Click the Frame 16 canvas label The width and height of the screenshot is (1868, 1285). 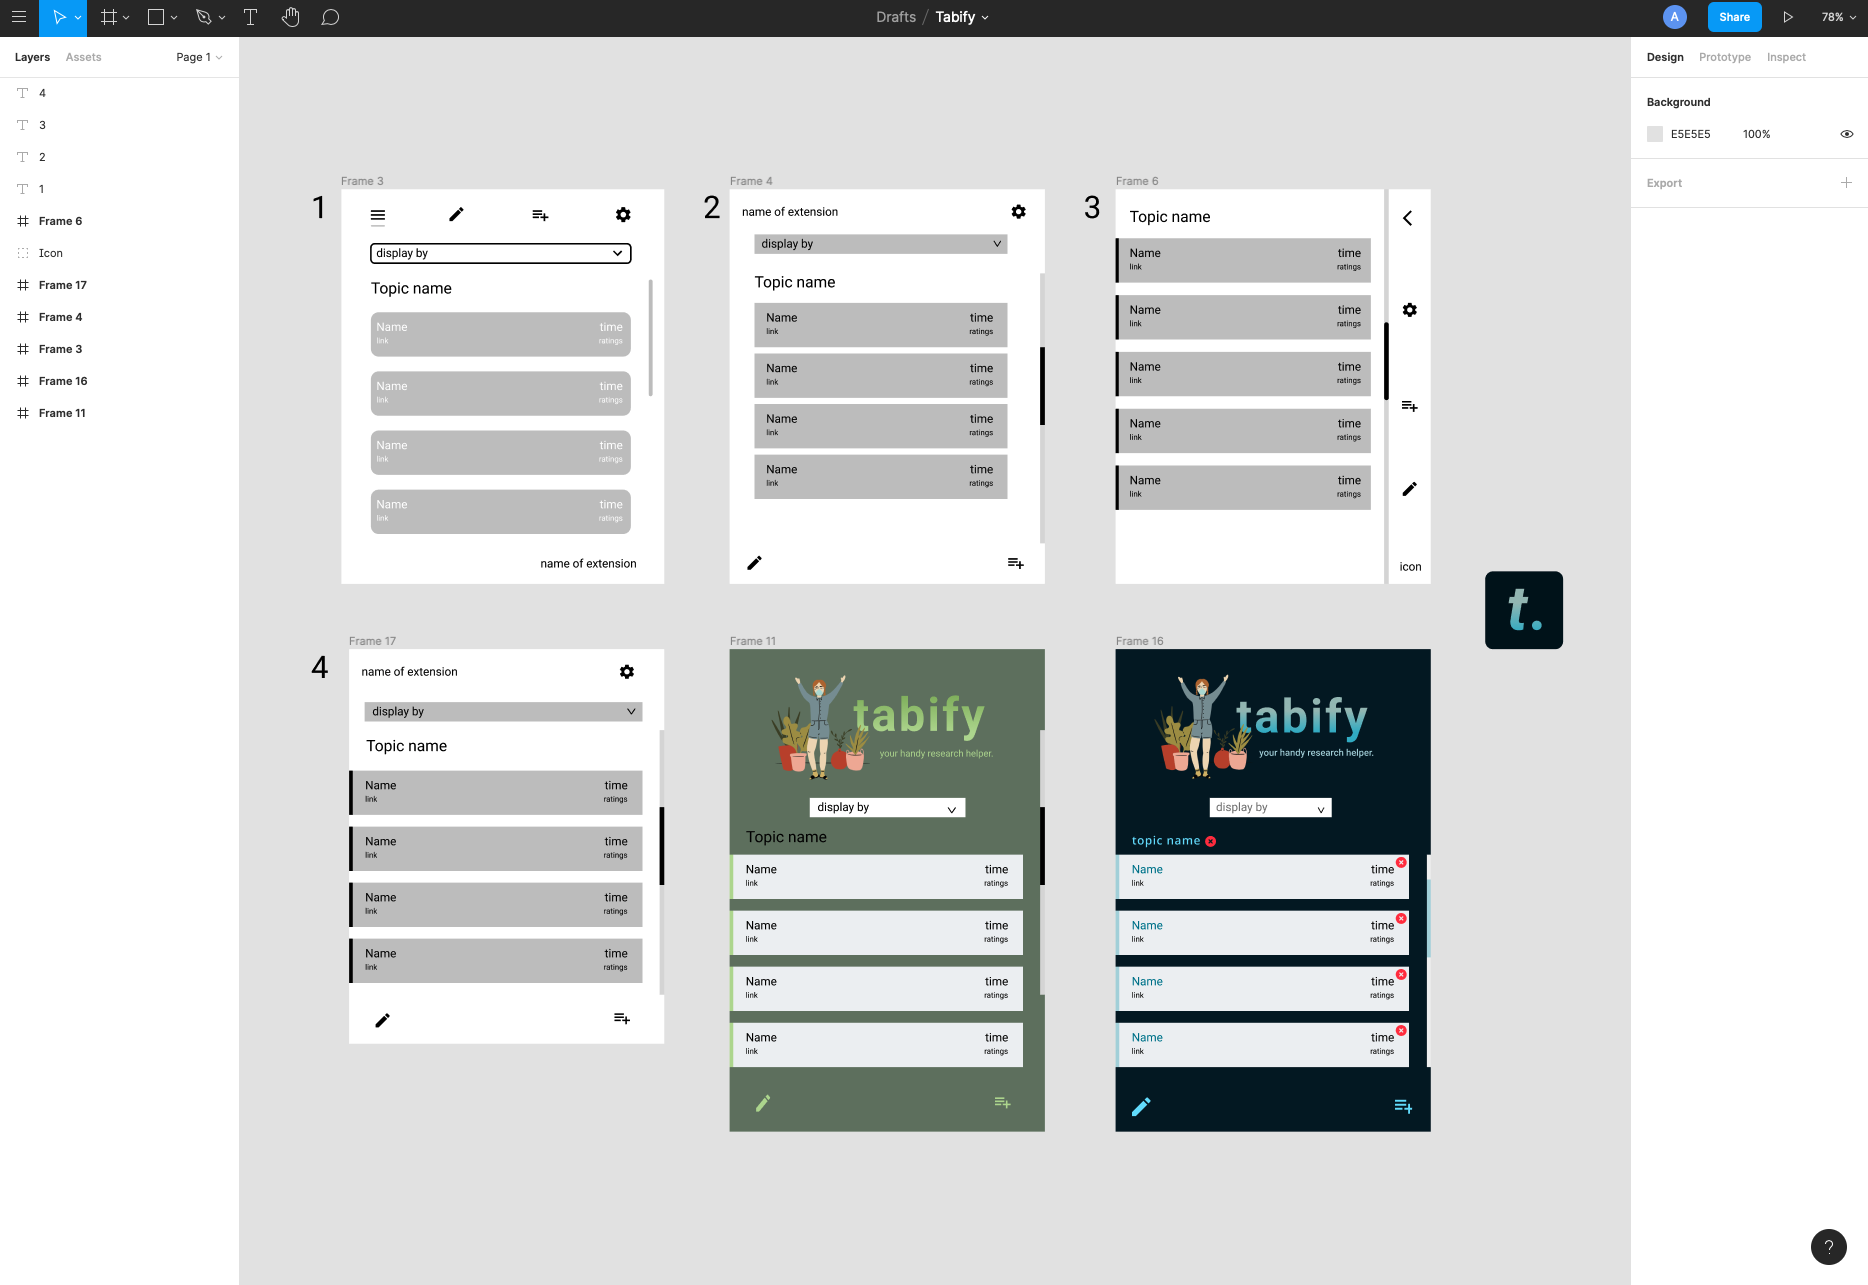(x=1139, y=641)
